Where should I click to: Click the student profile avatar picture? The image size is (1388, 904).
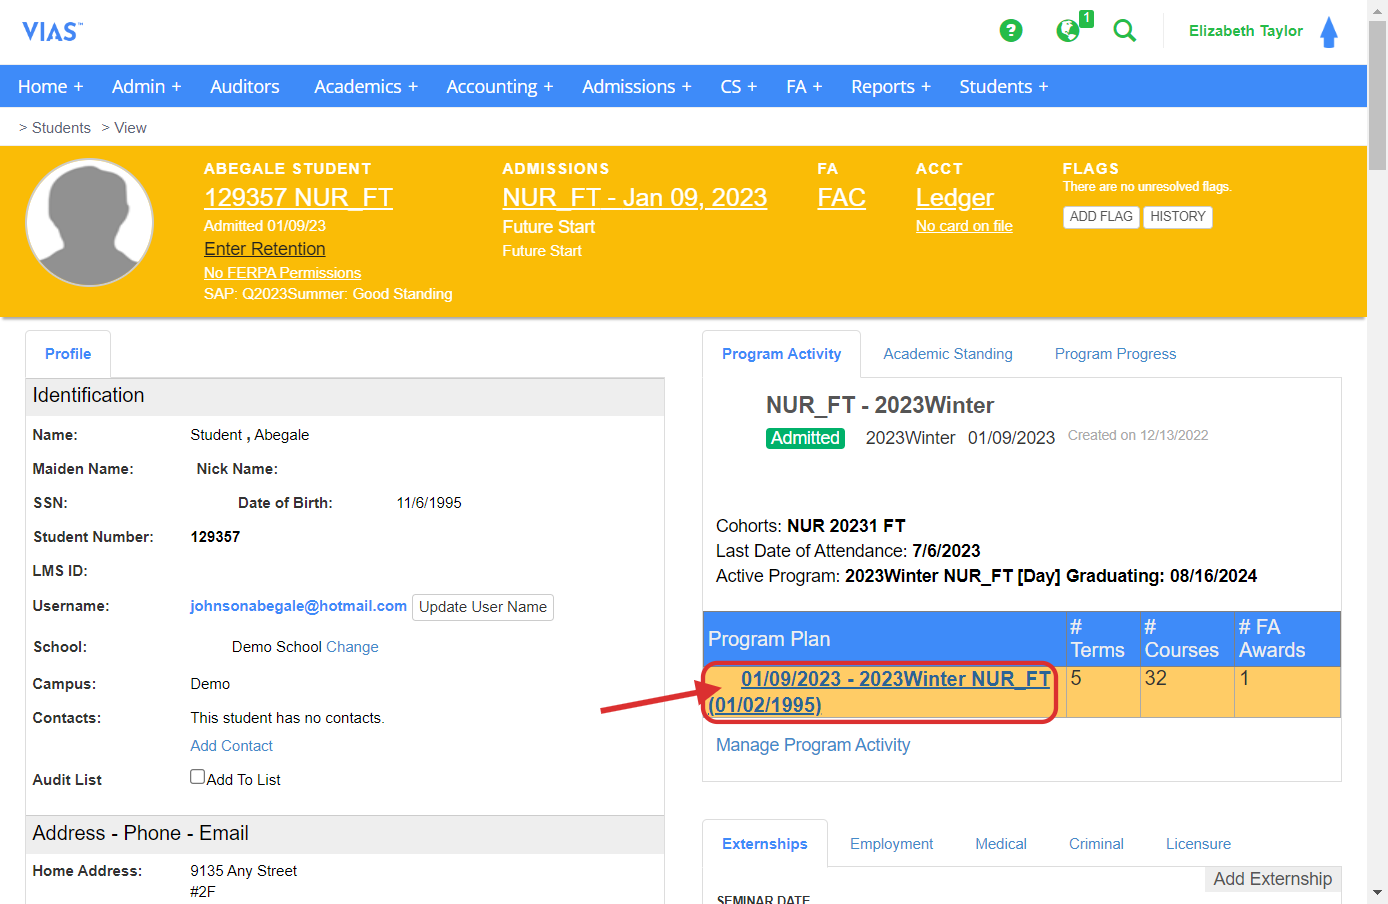pyautogui.click(x=90, y=223)
